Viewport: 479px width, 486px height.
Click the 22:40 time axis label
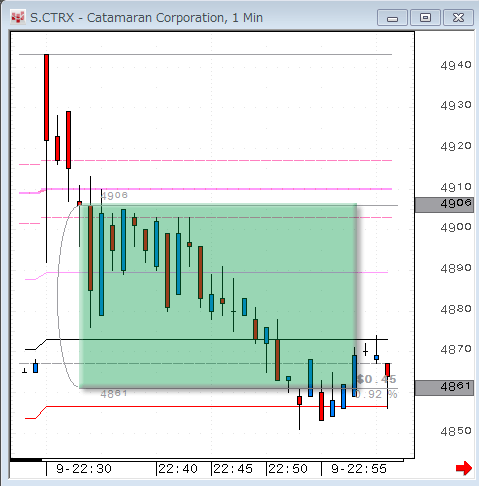178,469
